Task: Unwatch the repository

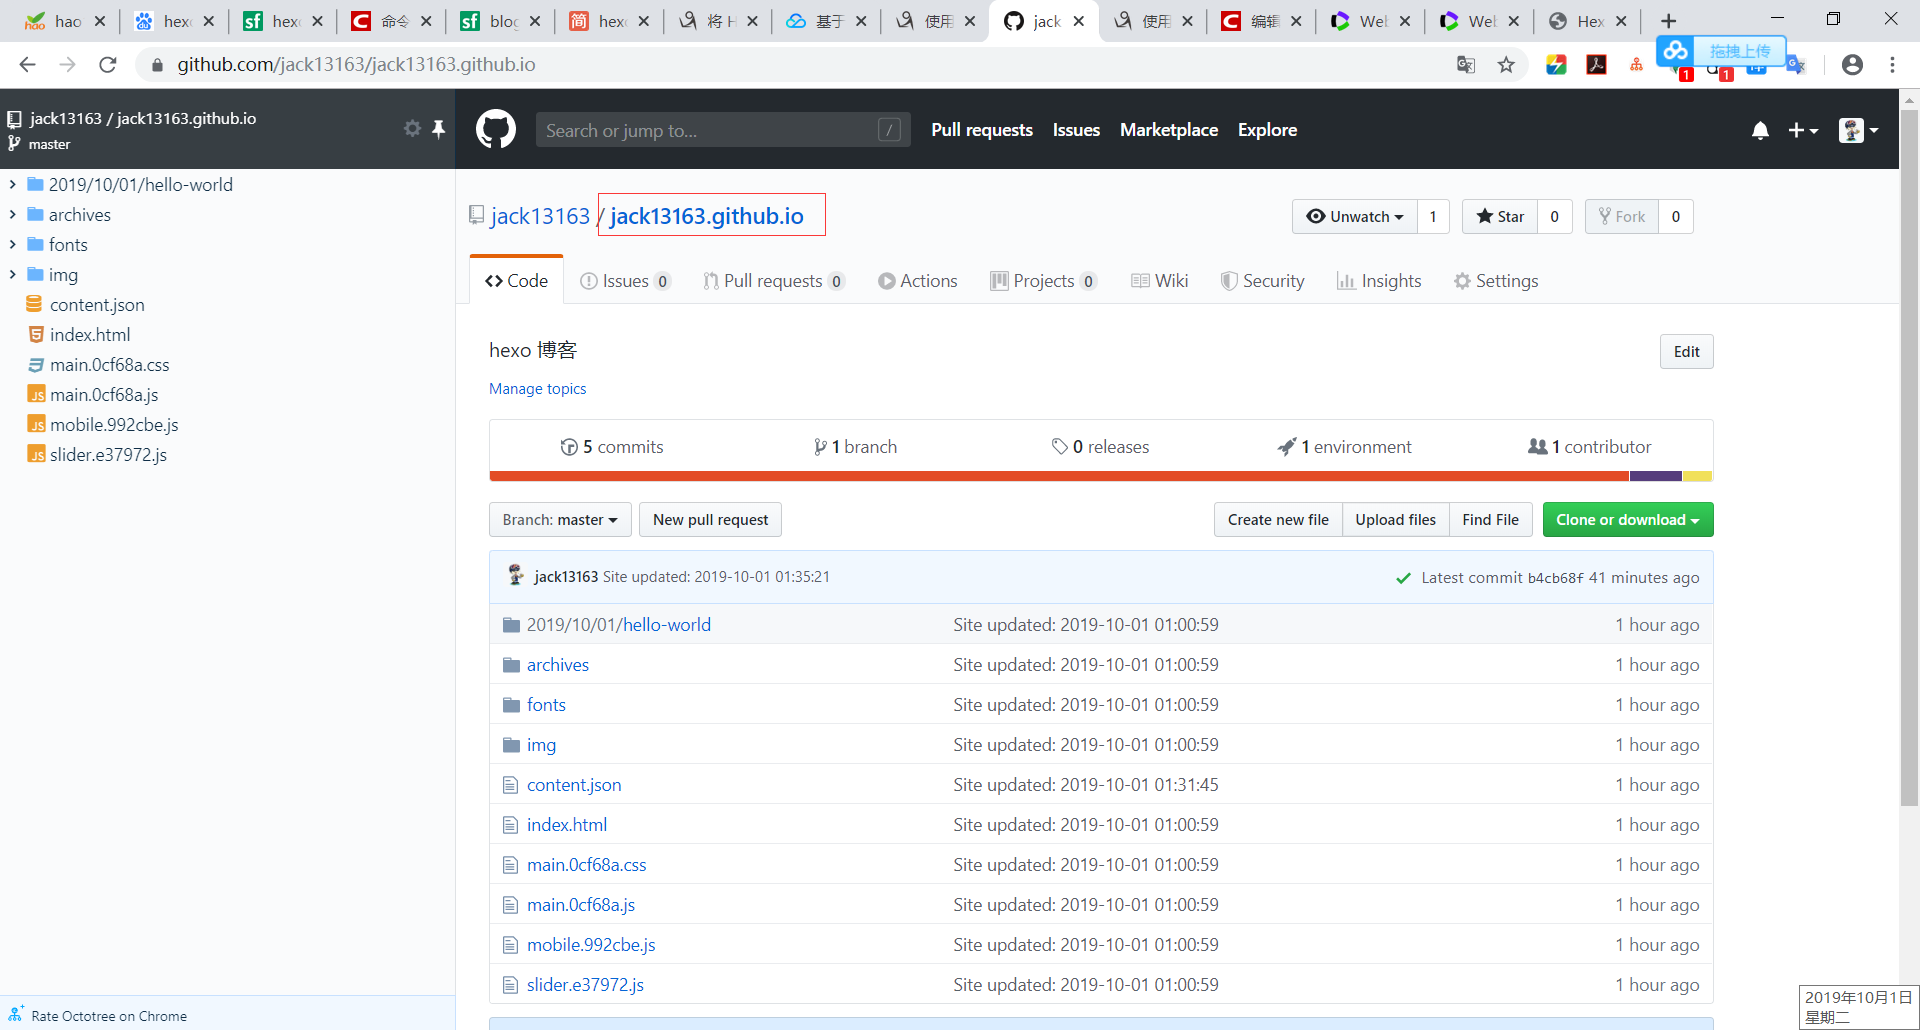Action: coord(1355,216)
